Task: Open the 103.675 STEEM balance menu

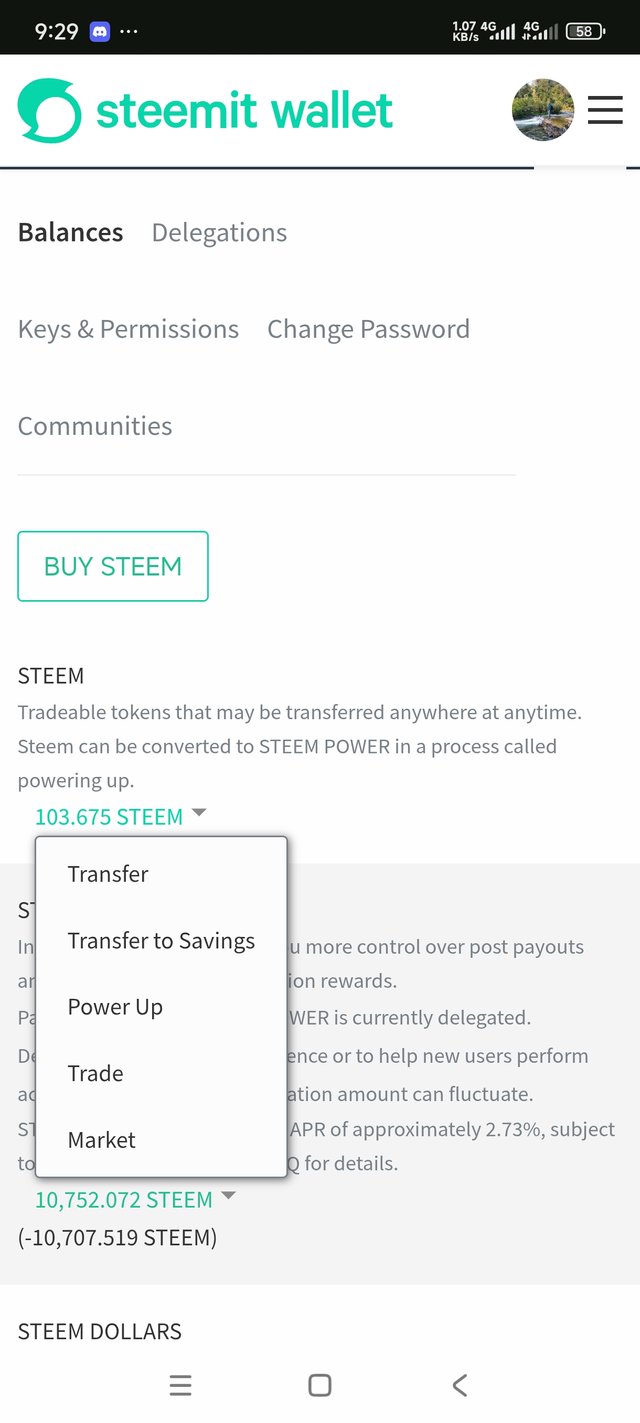Action: point(109,817)
